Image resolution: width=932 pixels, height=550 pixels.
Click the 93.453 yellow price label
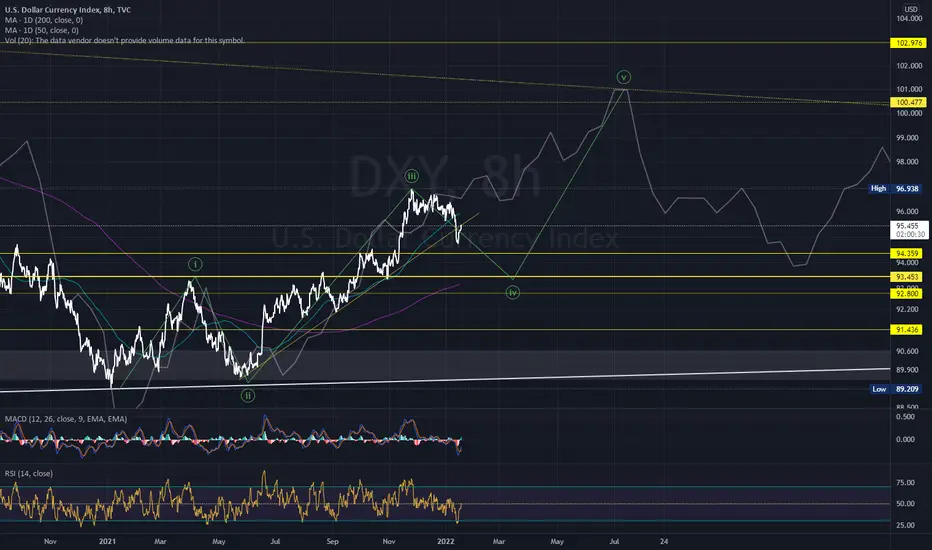907,277
